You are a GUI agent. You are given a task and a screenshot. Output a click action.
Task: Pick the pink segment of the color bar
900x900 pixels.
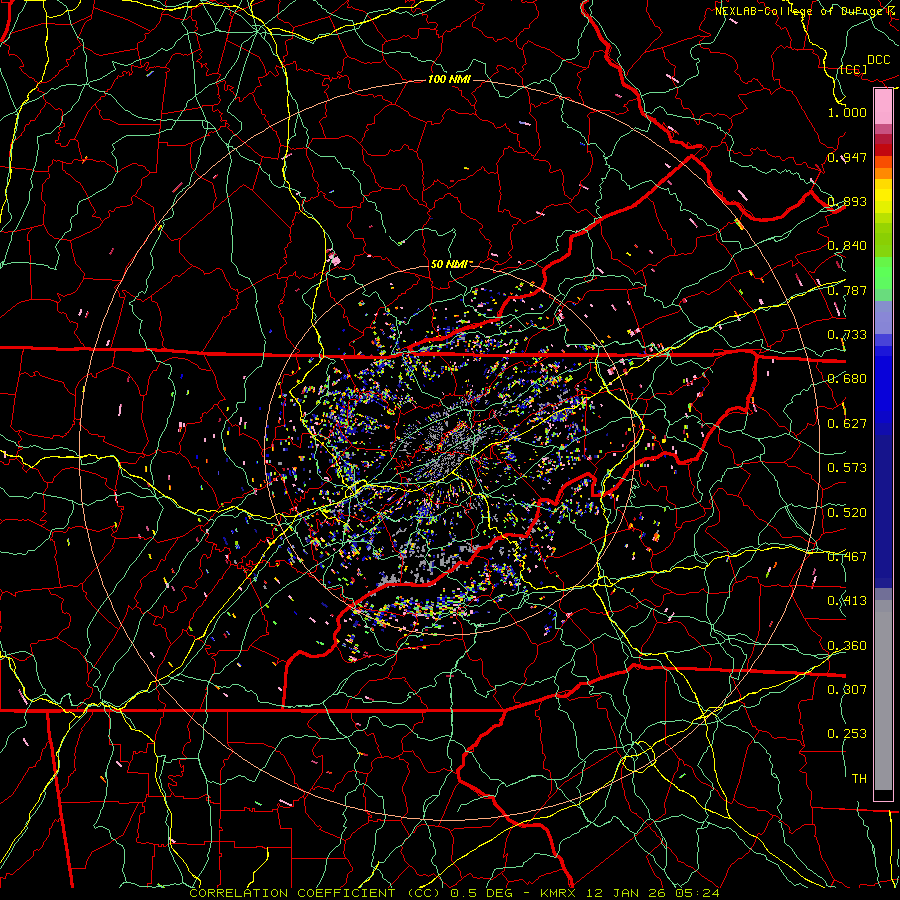click(x=883, y=106)
